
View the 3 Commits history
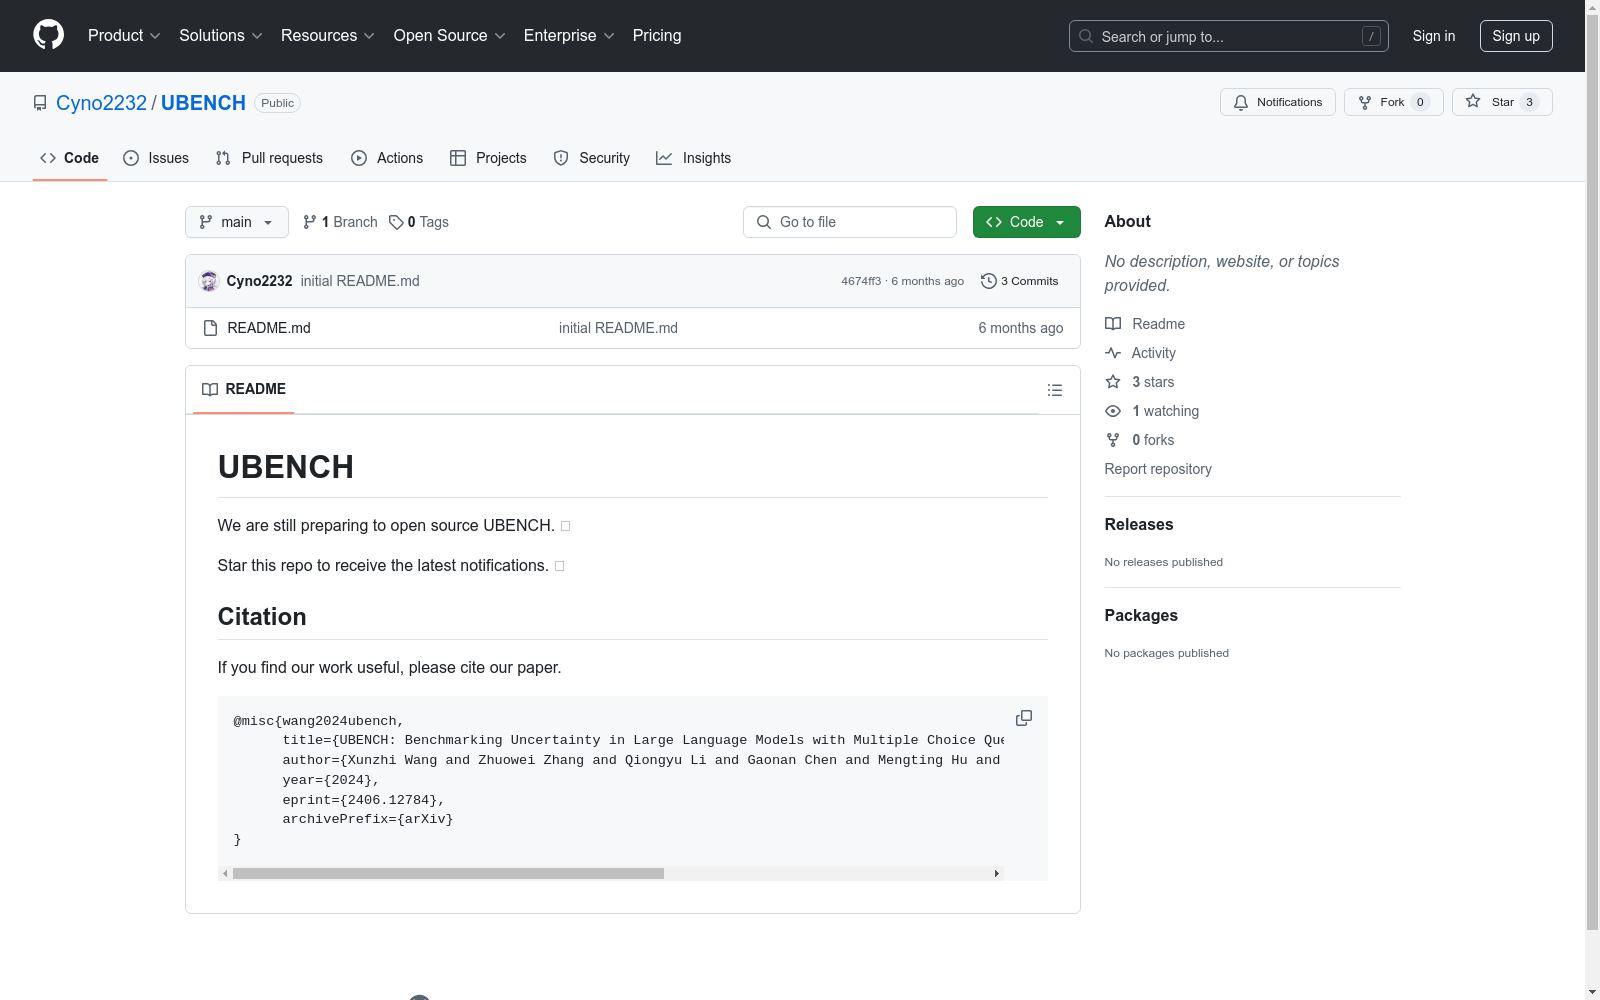pos(1020,281)
